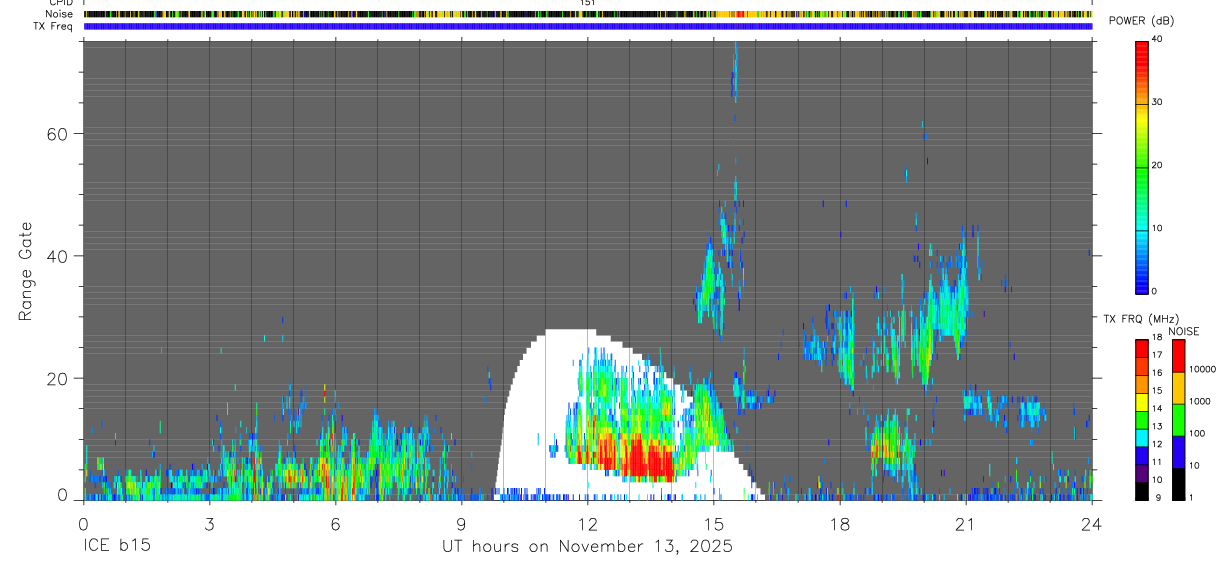Click the POWER (dB) color bar
The image size is (1228, 567).
coord(1142,166)
